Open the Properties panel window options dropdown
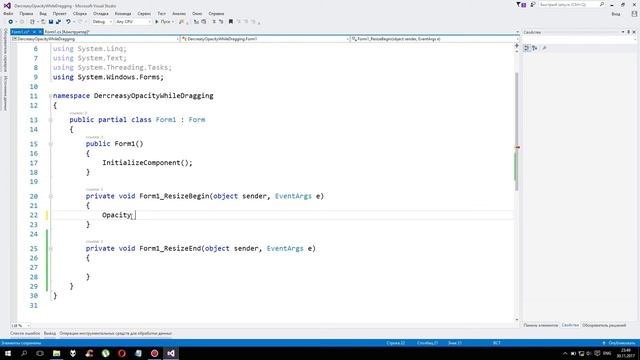640x360 pixels. pyautogui.click(x=623, y=32)
